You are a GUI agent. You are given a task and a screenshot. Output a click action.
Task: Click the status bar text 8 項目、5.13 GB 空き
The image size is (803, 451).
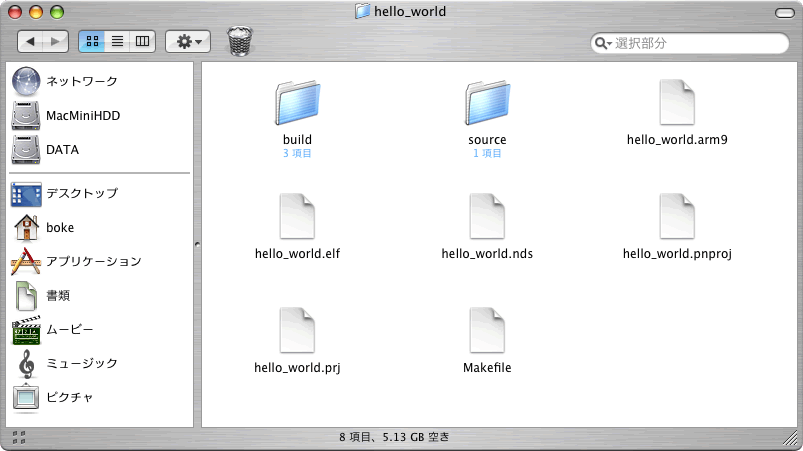click(394, 437)
